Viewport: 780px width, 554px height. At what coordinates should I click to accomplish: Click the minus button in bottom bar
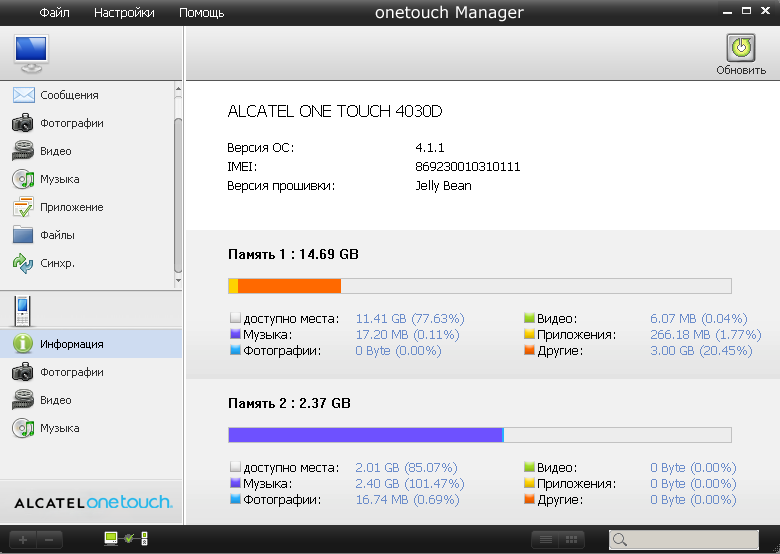click(49, 540)
